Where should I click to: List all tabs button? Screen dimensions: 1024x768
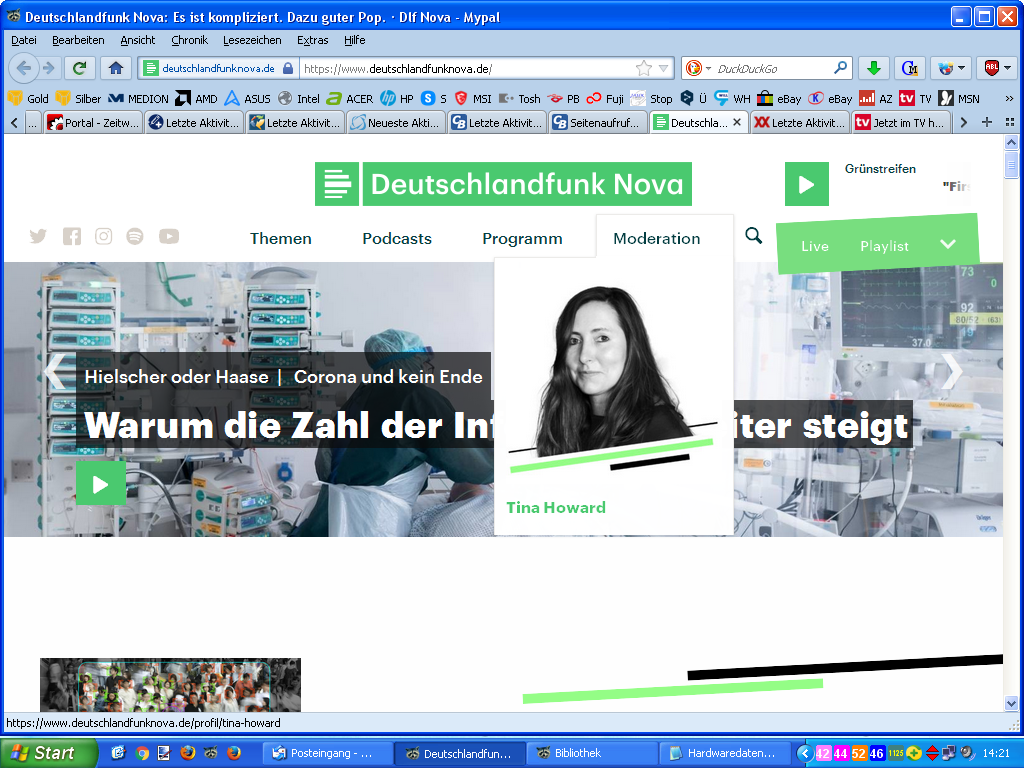point(1010,122)
